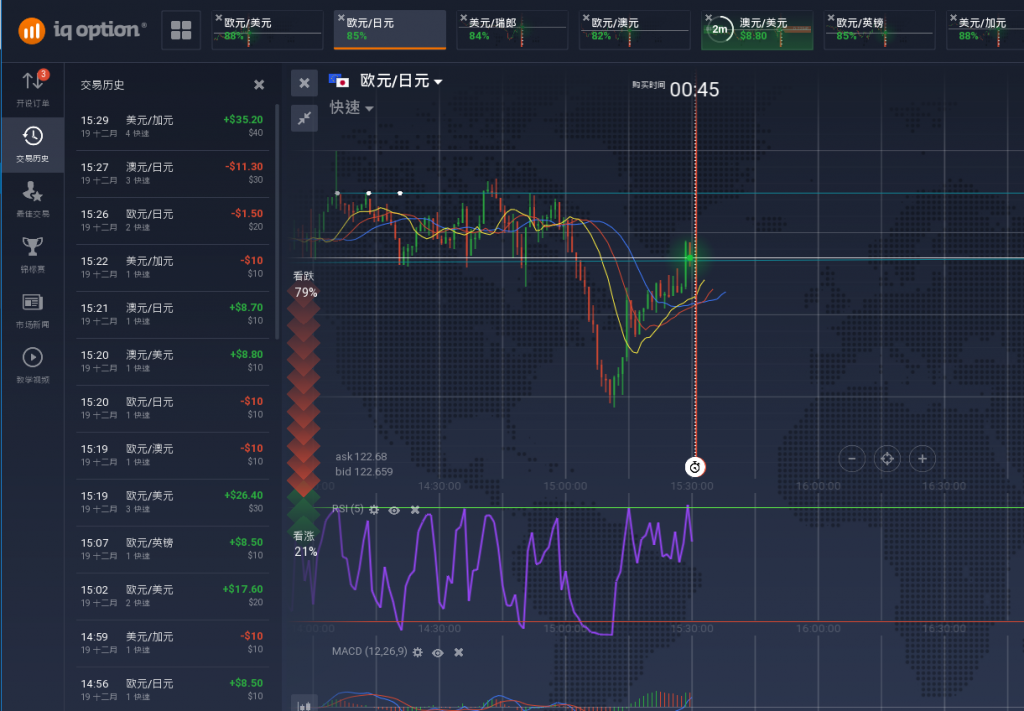Switch to the 欧元/美元 88% tab
The width and height of the screenshot is (1024, 711).
point(266,30)
